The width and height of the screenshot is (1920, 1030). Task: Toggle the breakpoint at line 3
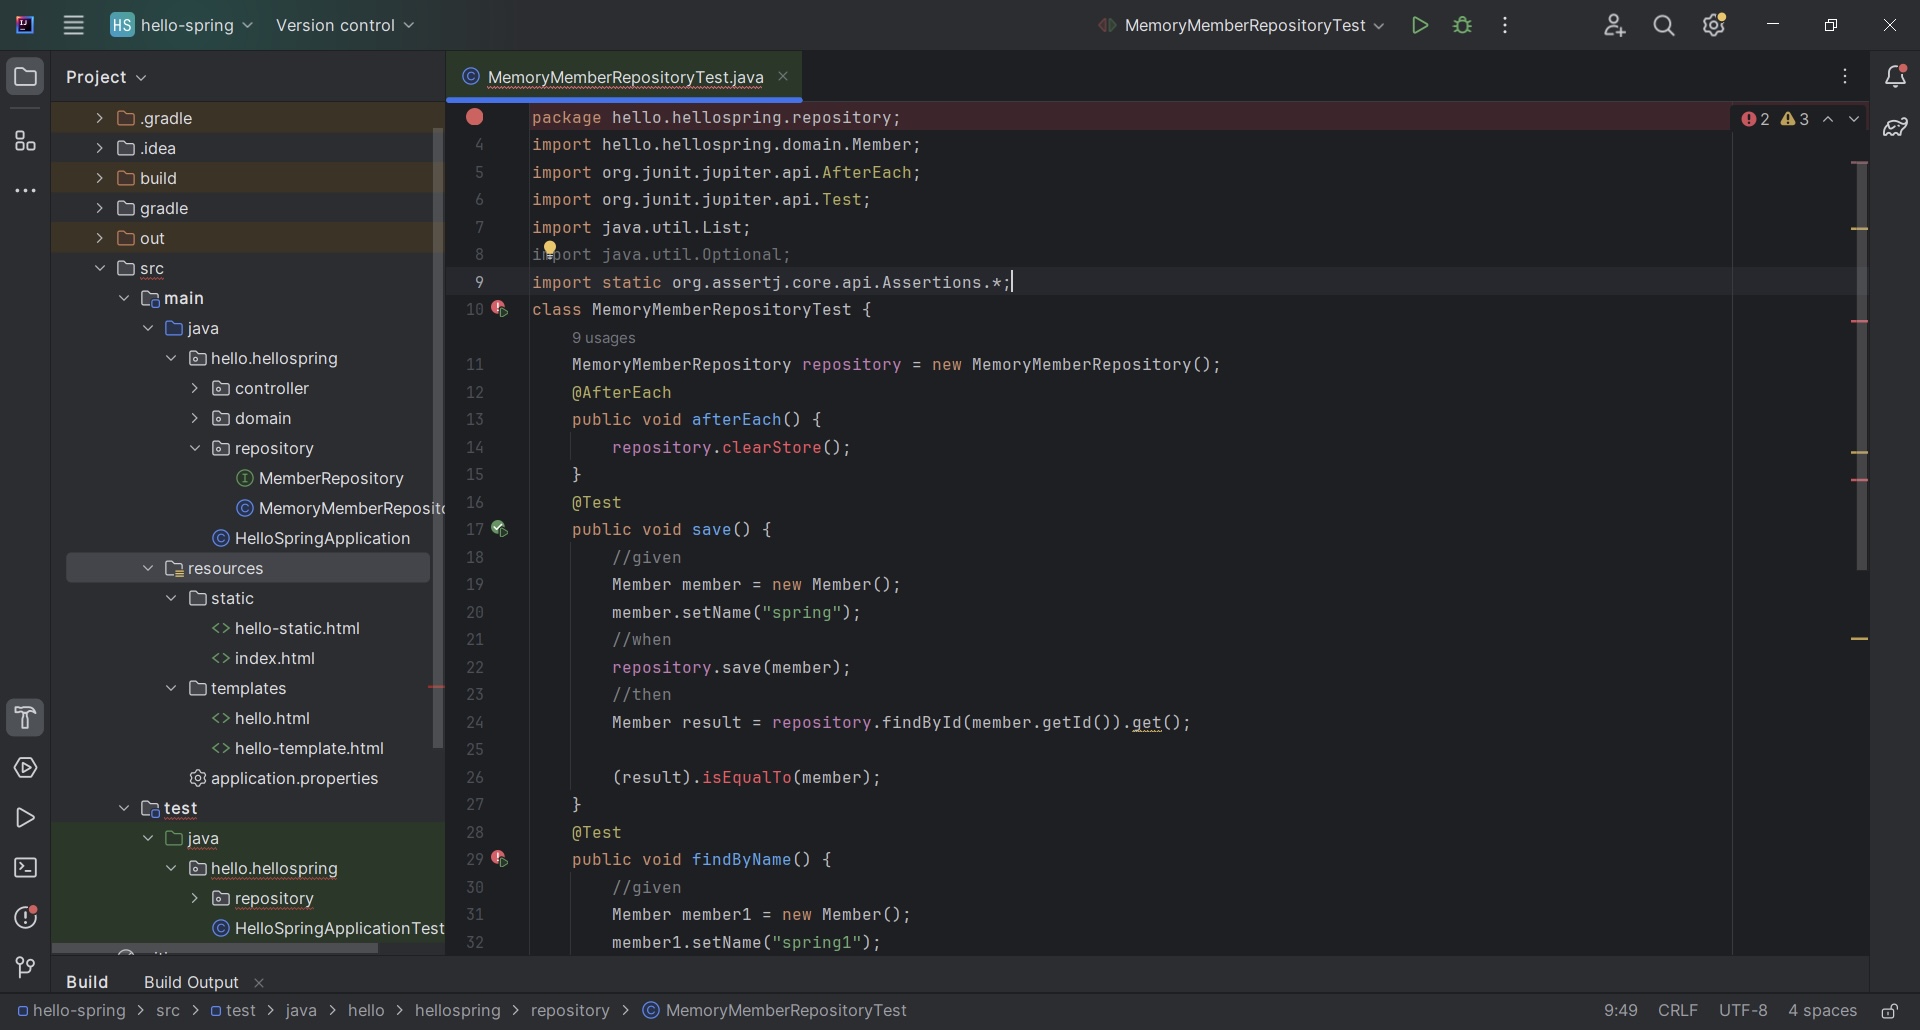pyautogui.click(x=475, y=118)
